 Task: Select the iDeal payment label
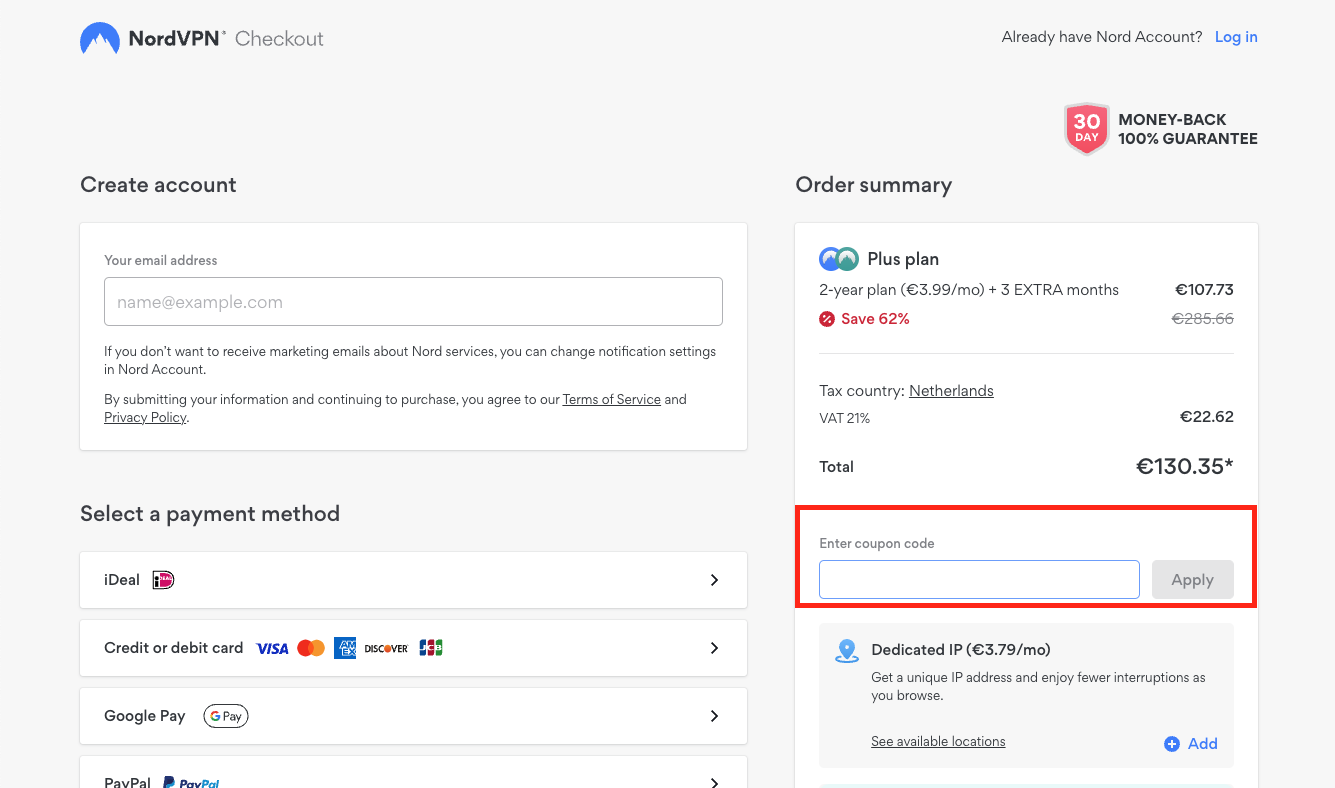tap(122, 580)
